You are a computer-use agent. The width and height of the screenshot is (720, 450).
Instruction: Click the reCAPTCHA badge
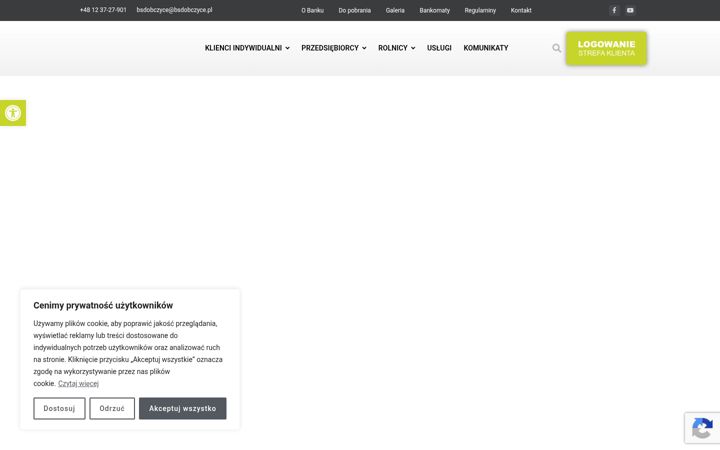click(702, 428)
